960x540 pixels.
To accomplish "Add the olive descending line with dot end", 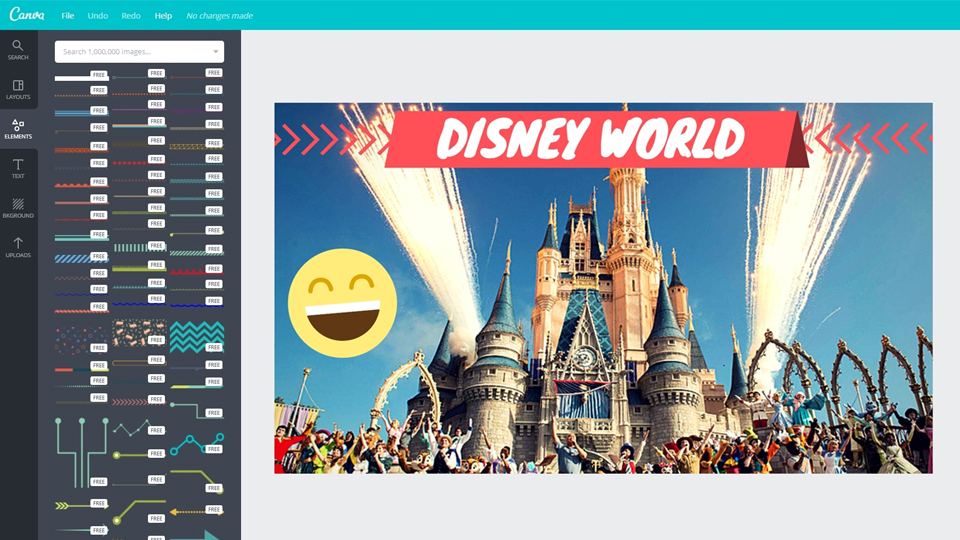I will (x=197, y=481).
